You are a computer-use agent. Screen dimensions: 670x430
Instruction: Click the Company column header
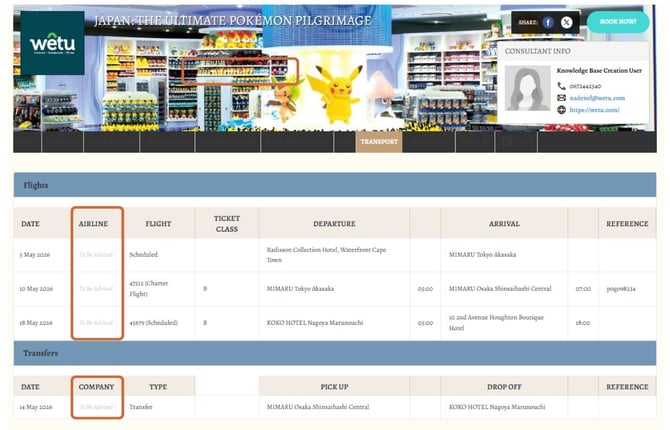pos(96,386)
